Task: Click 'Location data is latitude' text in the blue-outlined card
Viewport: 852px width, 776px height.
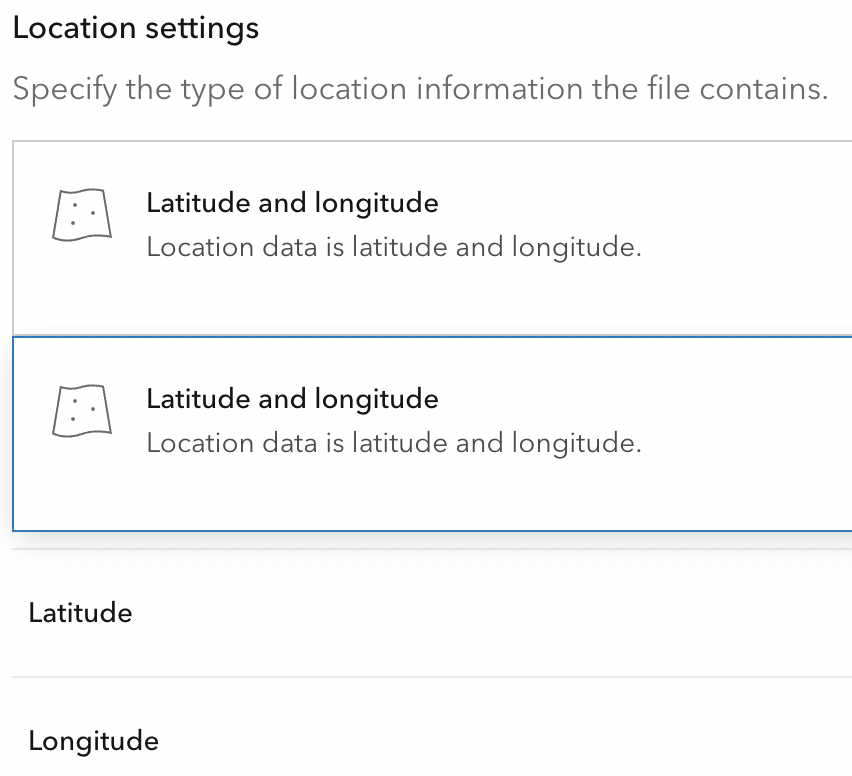Action: coord(394,443)
